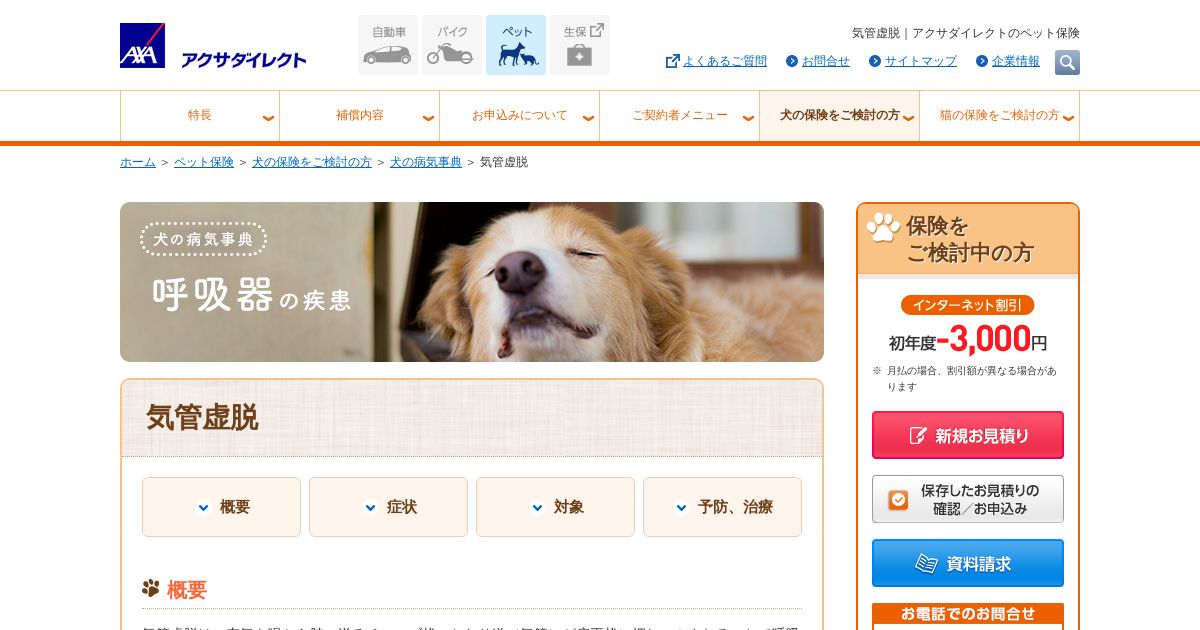Viewport: 1200px width, 630px height.
Task: Jump to the 概要 section button
Action: pos(221,507)
